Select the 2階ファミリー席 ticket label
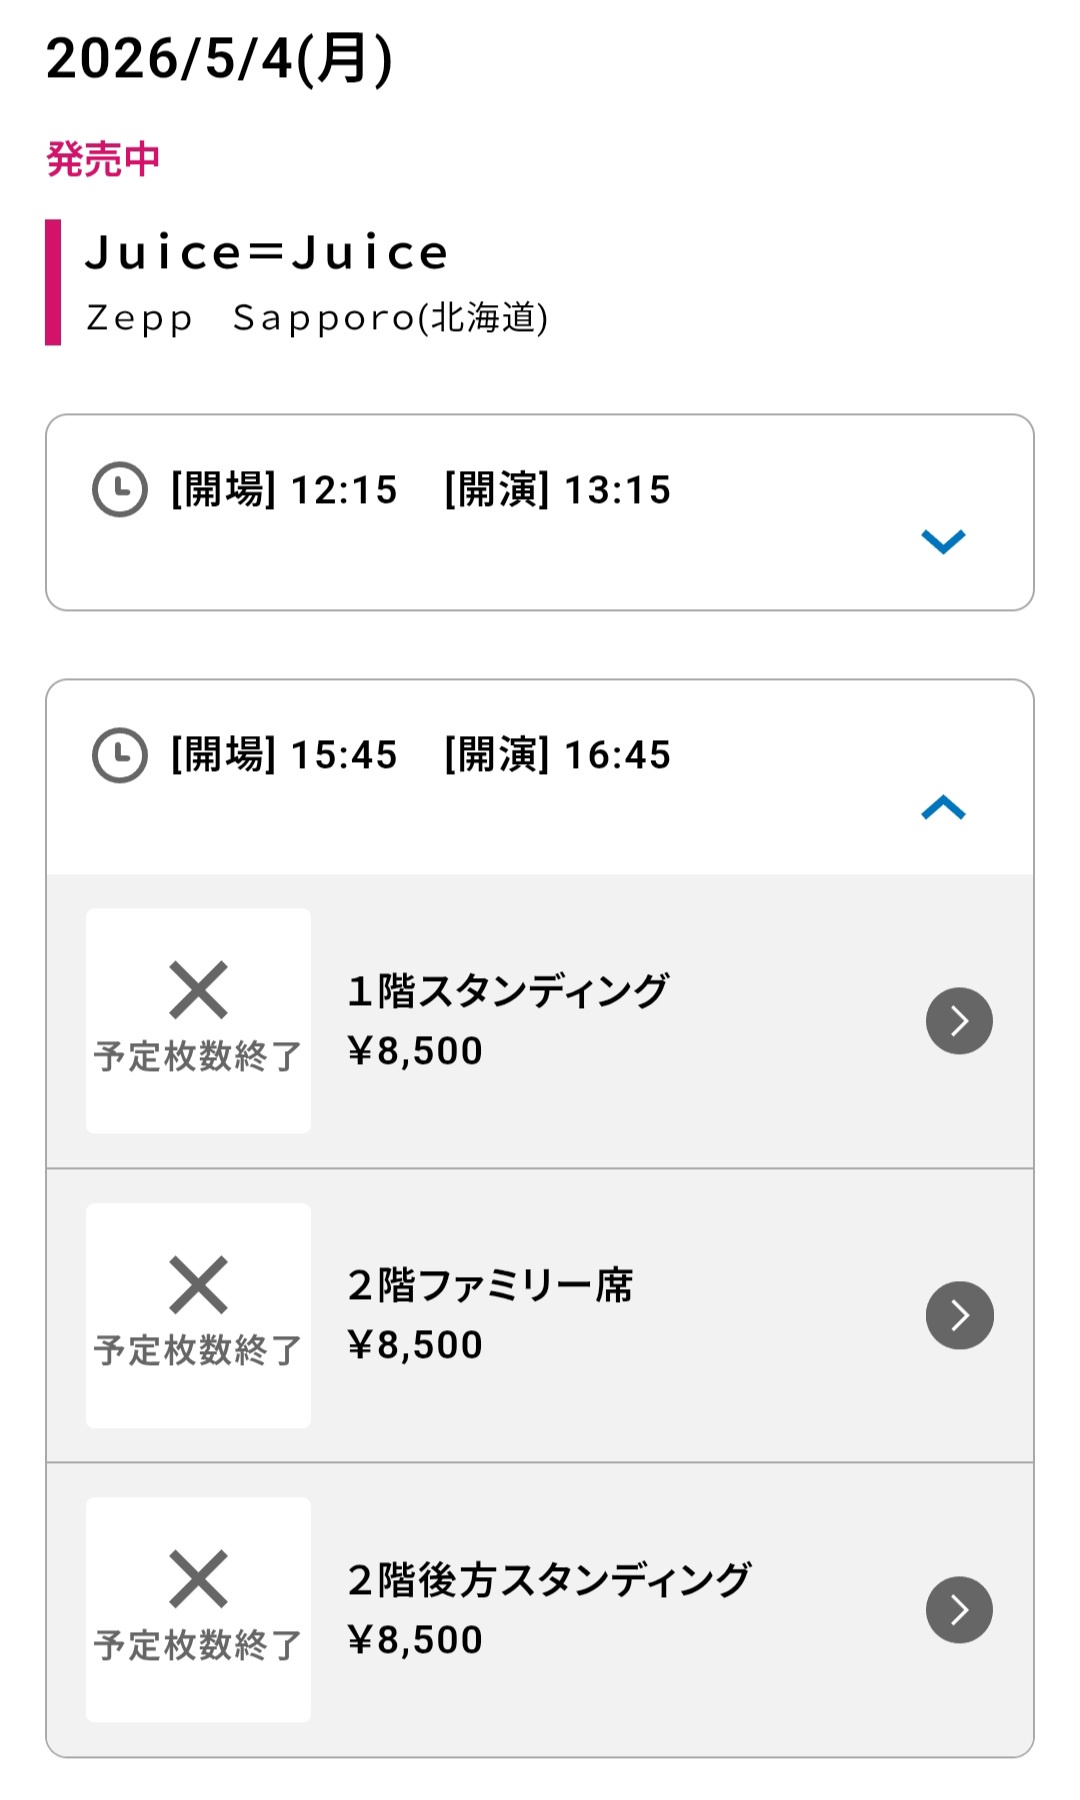The width and height of the screenshot is (1080, 1800). pos(490,1285)
